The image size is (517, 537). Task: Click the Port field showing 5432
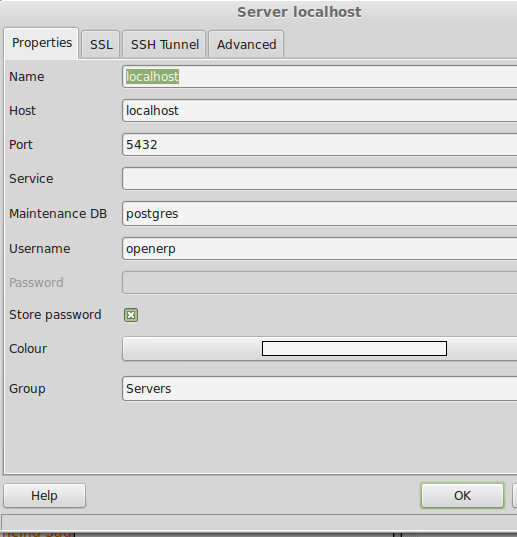tap(319, 145)
